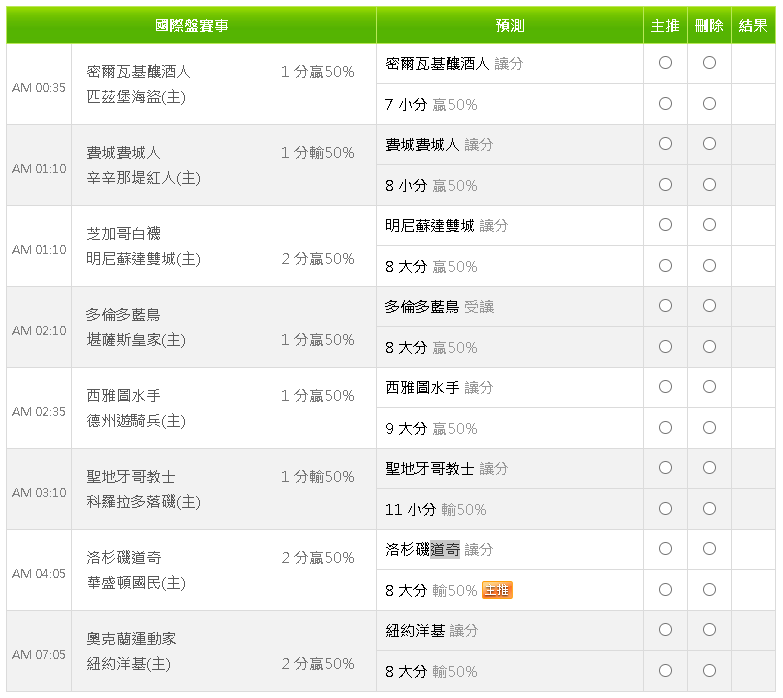Select 主推 radio for 洛杉磯道奇 讓分
The image size is (783, 698).
click(x=665, y=549)
